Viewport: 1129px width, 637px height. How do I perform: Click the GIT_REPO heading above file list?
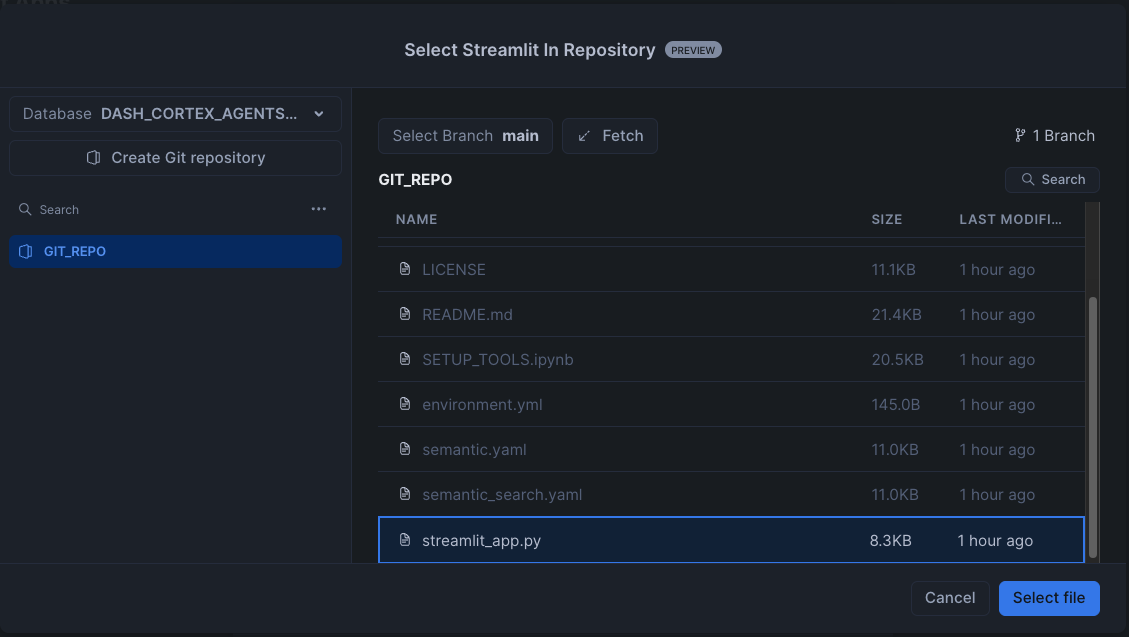(415, 179)
